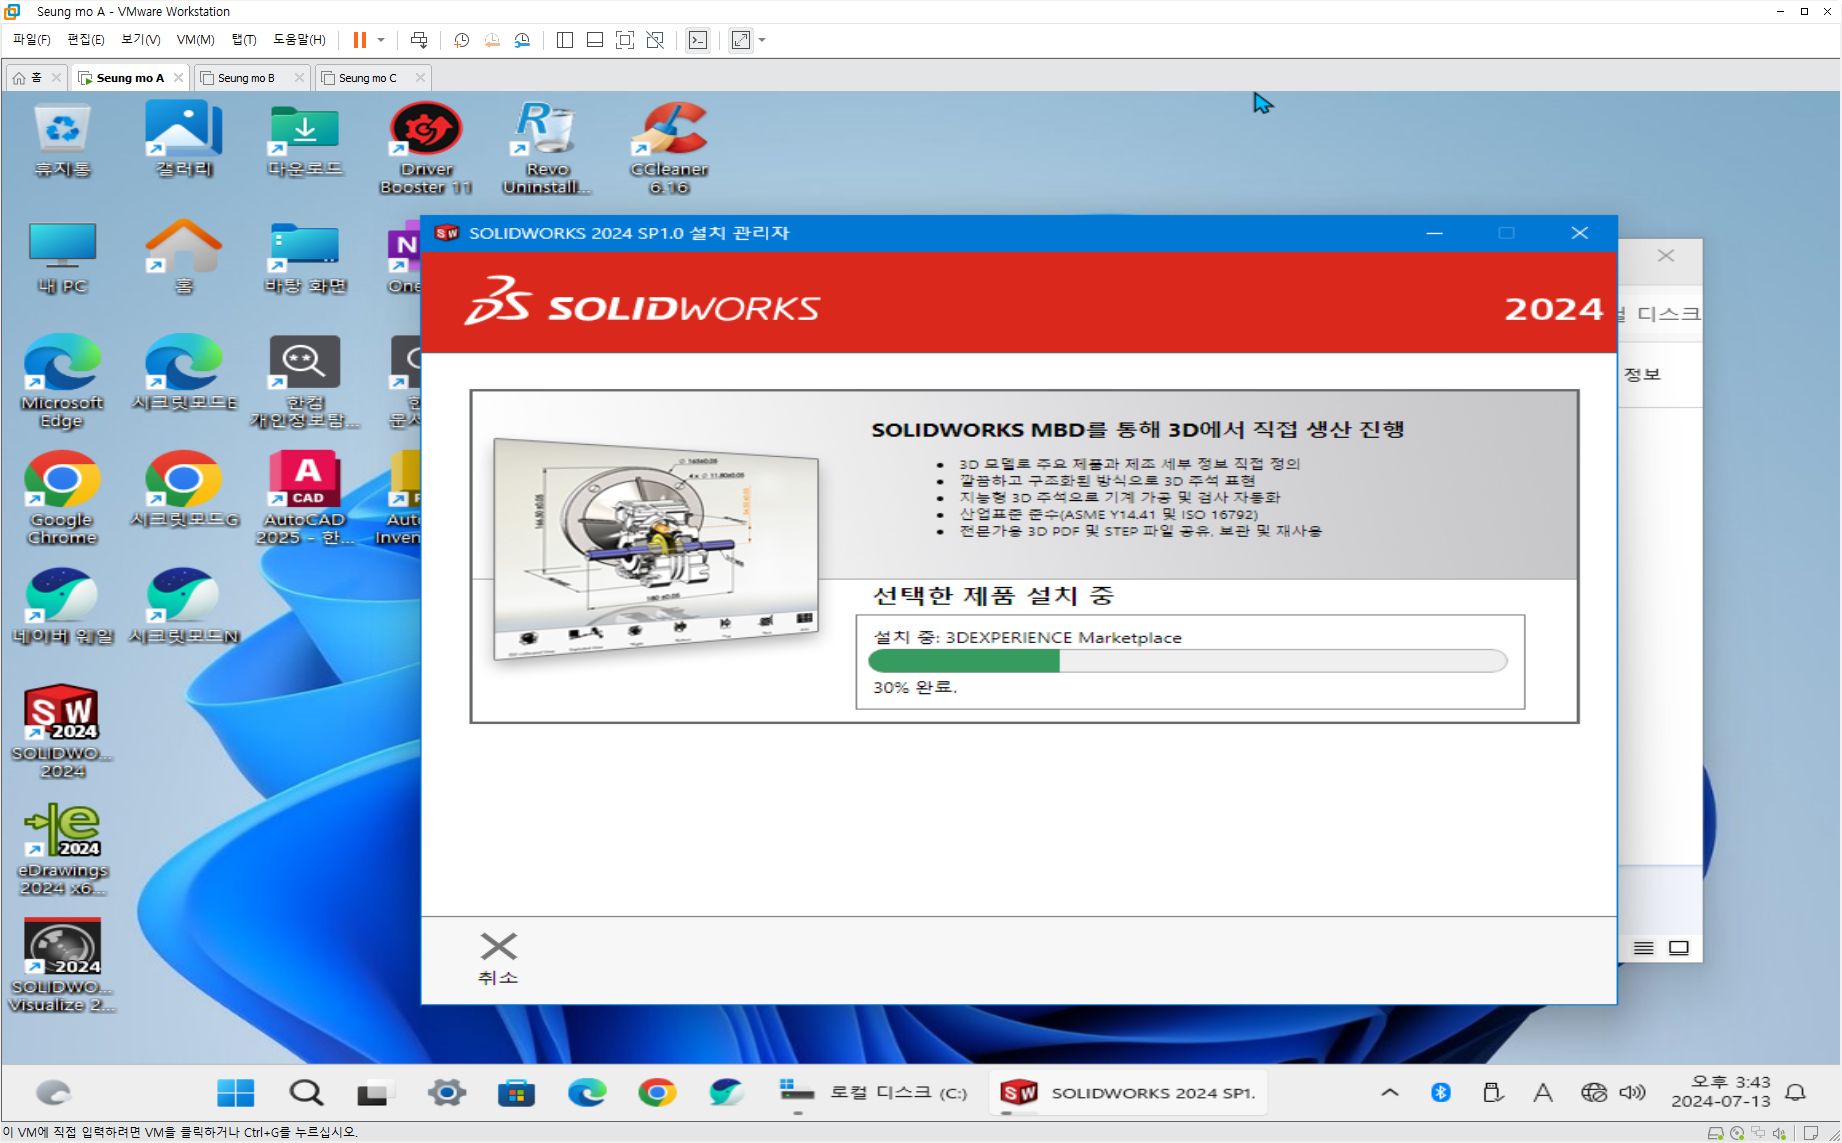
Task: Open the 시크릿모드N shortcut
Action: click(184, 606)
